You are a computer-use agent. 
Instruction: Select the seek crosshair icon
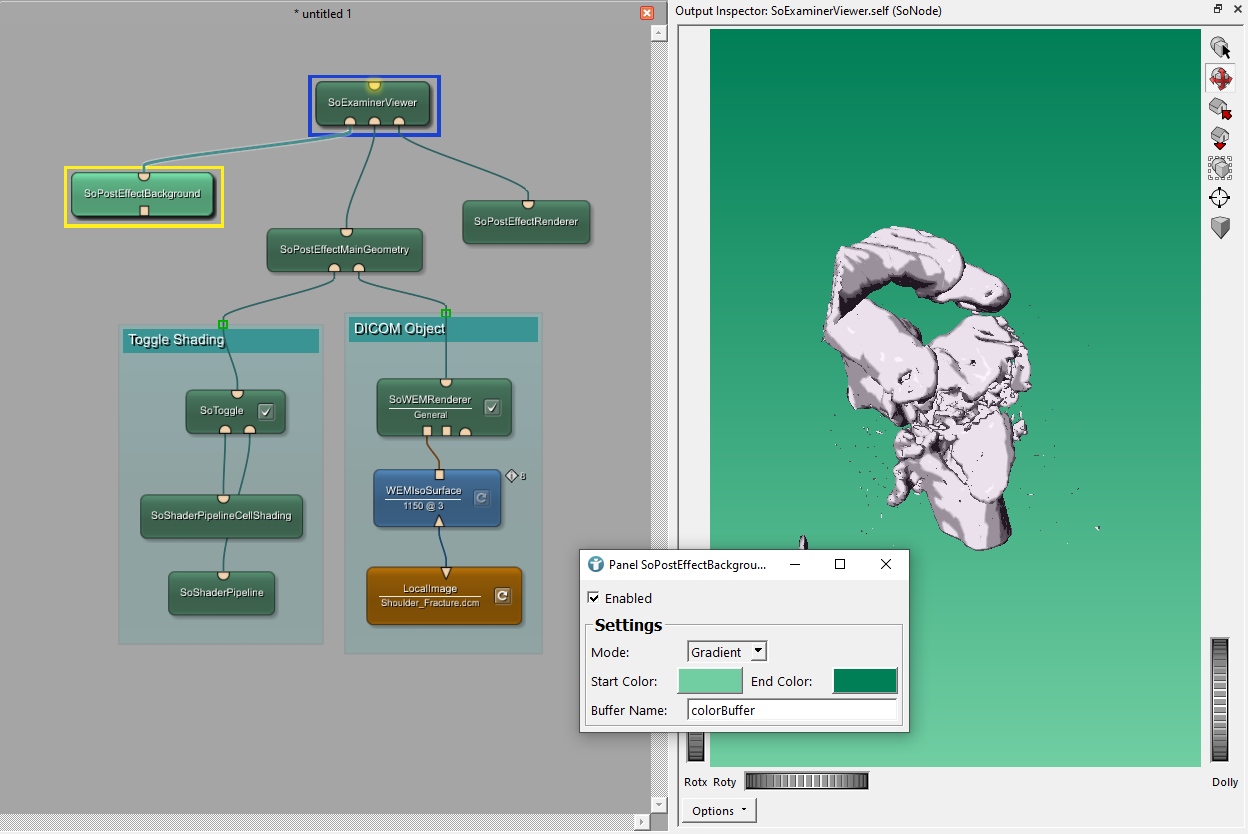click(x=1220, y=197)
